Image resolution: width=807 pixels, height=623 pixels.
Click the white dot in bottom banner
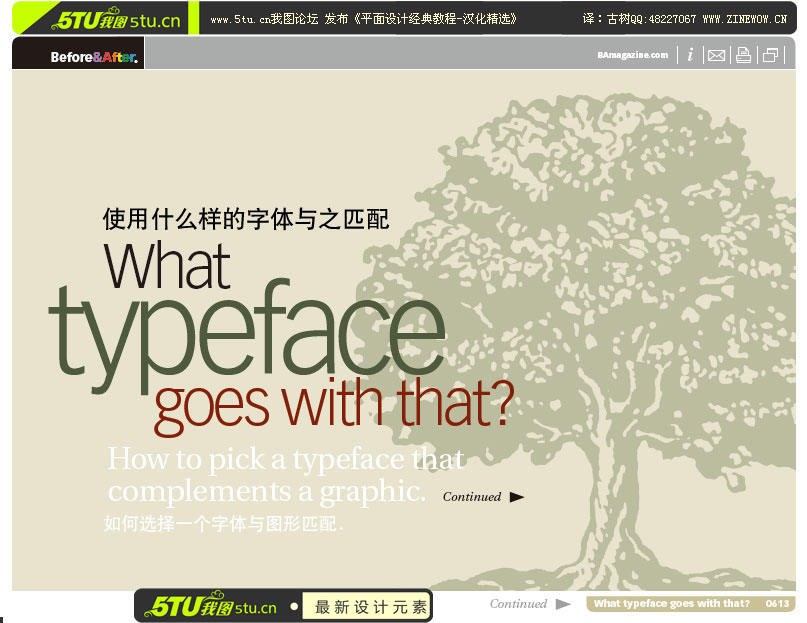pyautogui.click(x=294, y=607)
